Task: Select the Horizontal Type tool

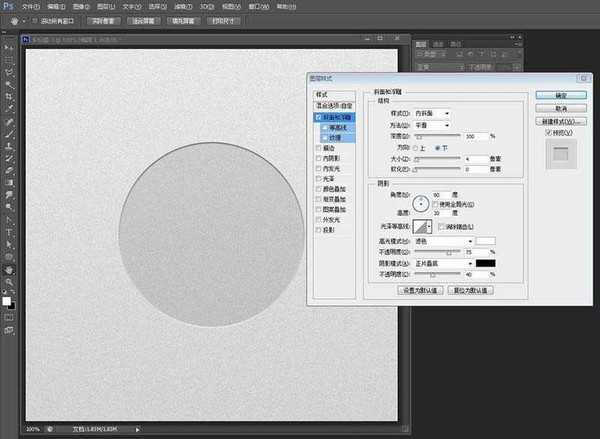Action: [x=9, y=231]
